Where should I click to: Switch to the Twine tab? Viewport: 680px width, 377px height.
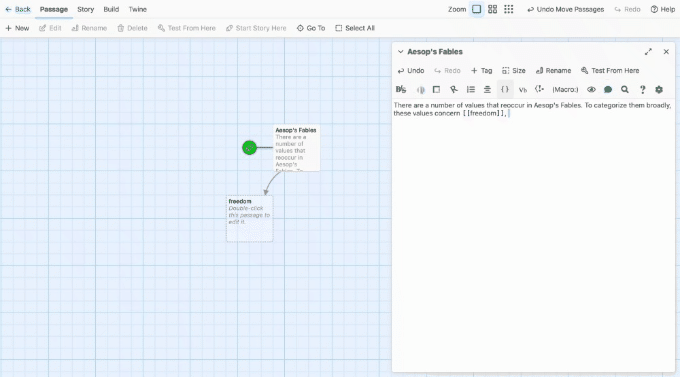pos(137,9)
